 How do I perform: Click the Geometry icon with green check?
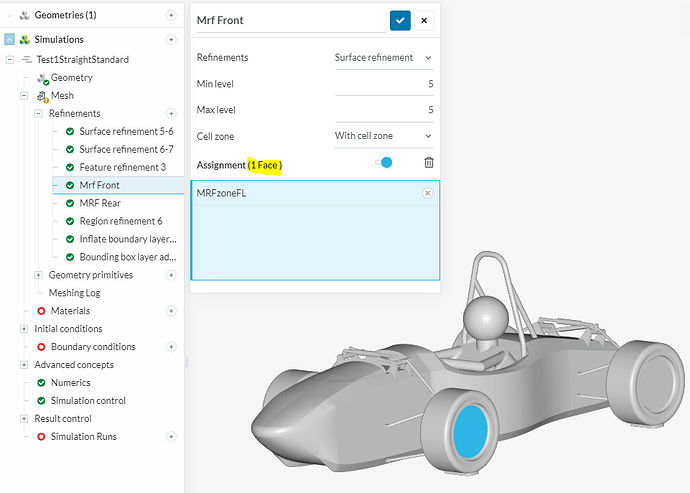tap(43, 78)
